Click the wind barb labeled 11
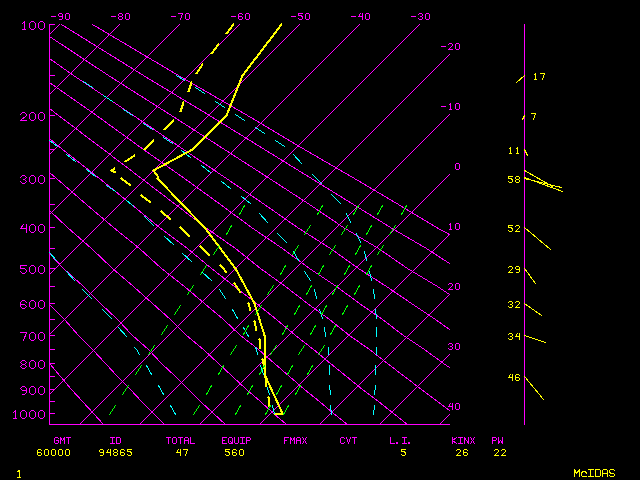This screenshot has height=480, width=640. tap(526, 152)
